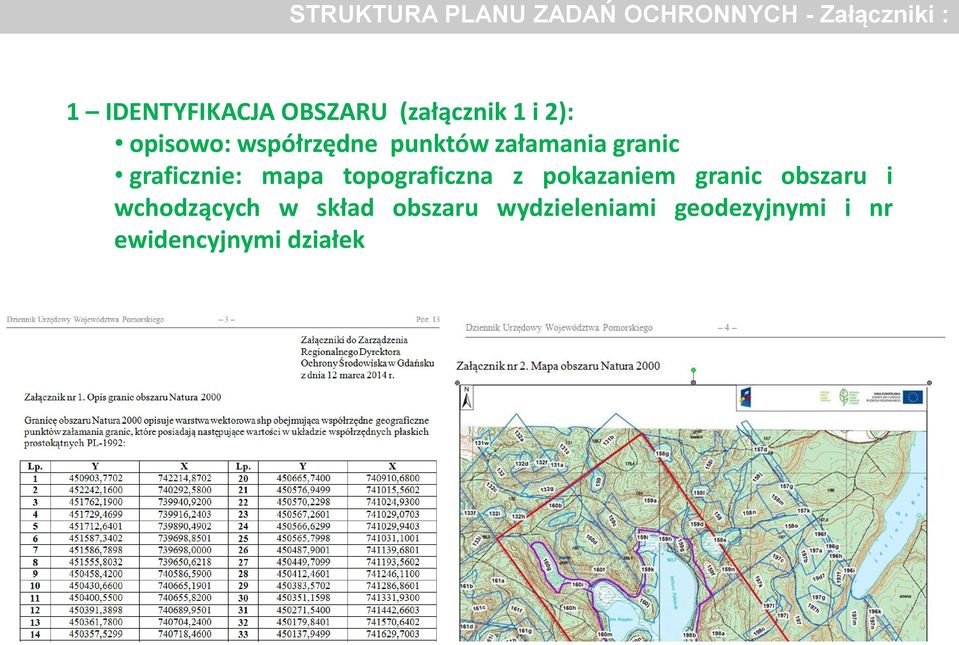The image size is (959, 645).
Task: Click the map parcel label '198a'
Action: [719, 634]
